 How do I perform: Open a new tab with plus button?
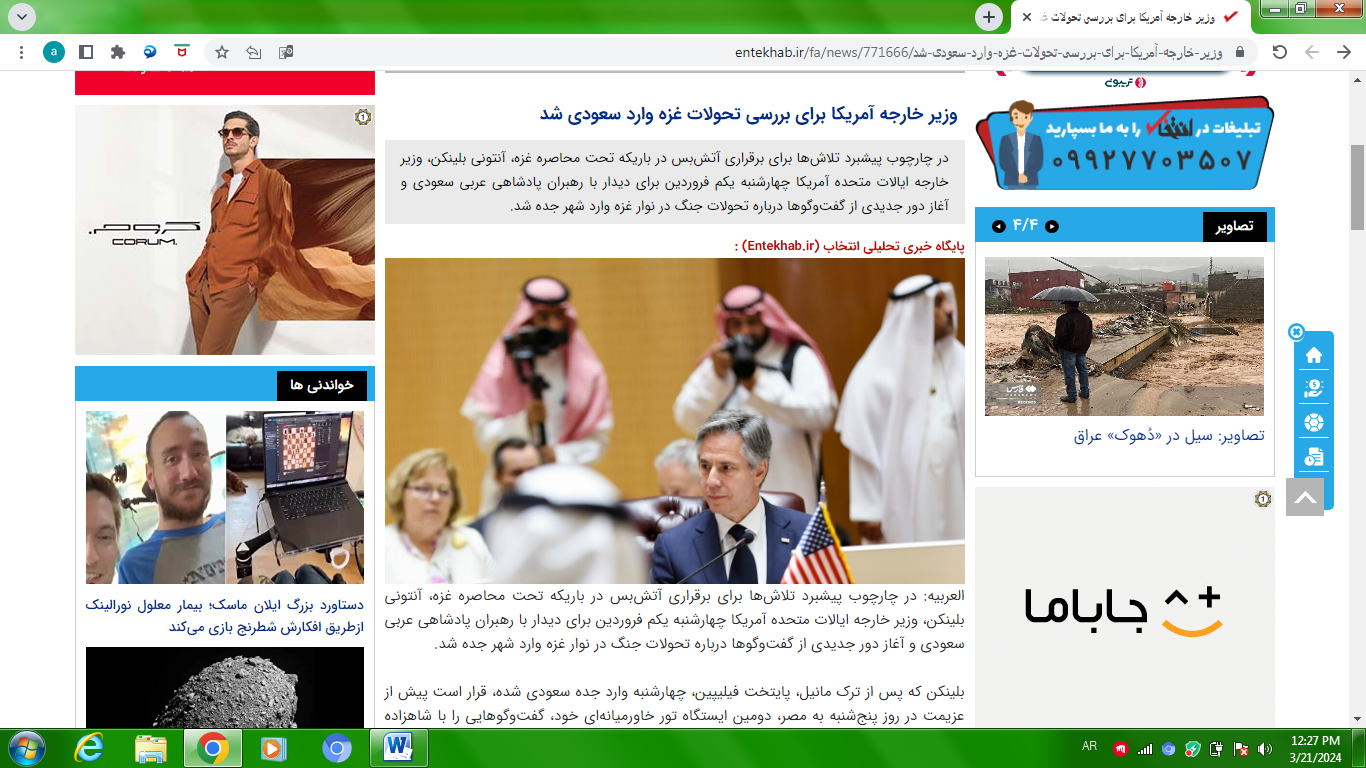click(x=989, y=17)
